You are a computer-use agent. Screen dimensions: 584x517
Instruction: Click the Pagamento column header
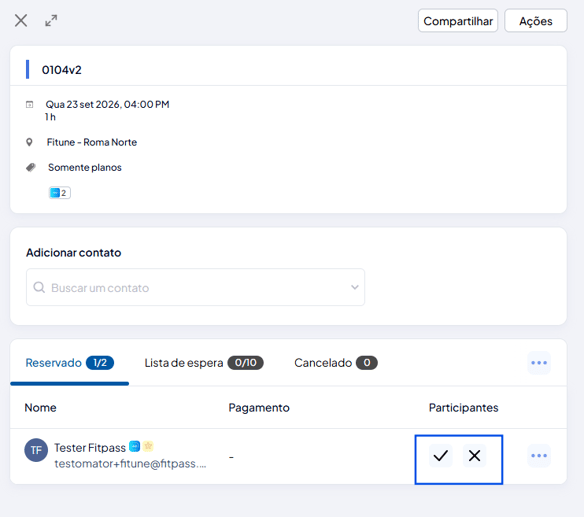[x=259, y=407]
